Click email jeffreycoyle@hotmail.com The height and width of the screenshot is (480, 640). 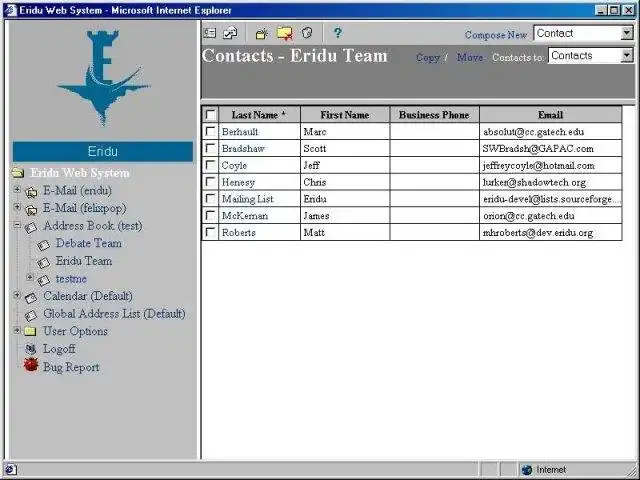pos(539,166)
